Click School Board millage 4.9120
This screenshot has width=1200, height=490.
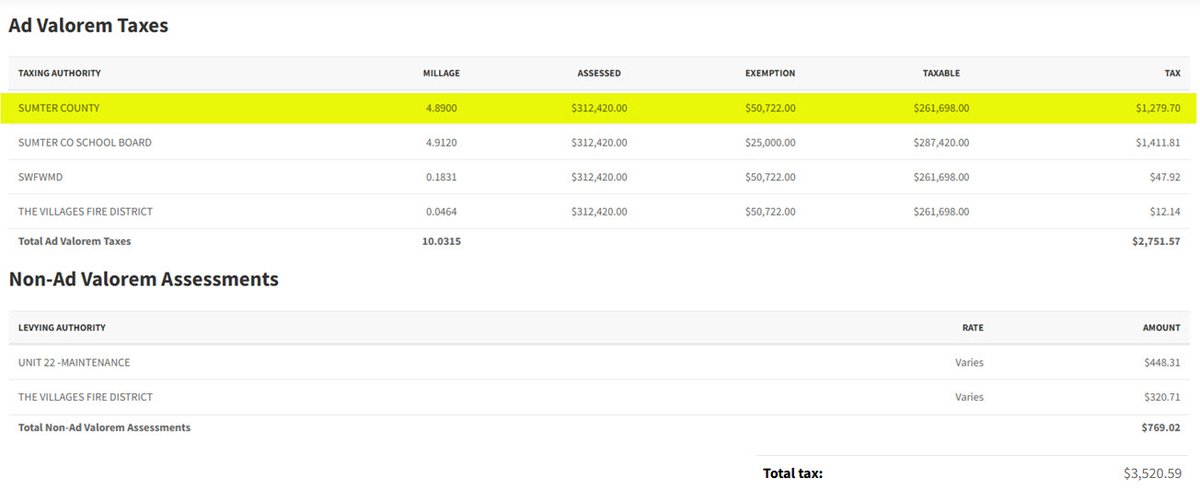point(441,143)
